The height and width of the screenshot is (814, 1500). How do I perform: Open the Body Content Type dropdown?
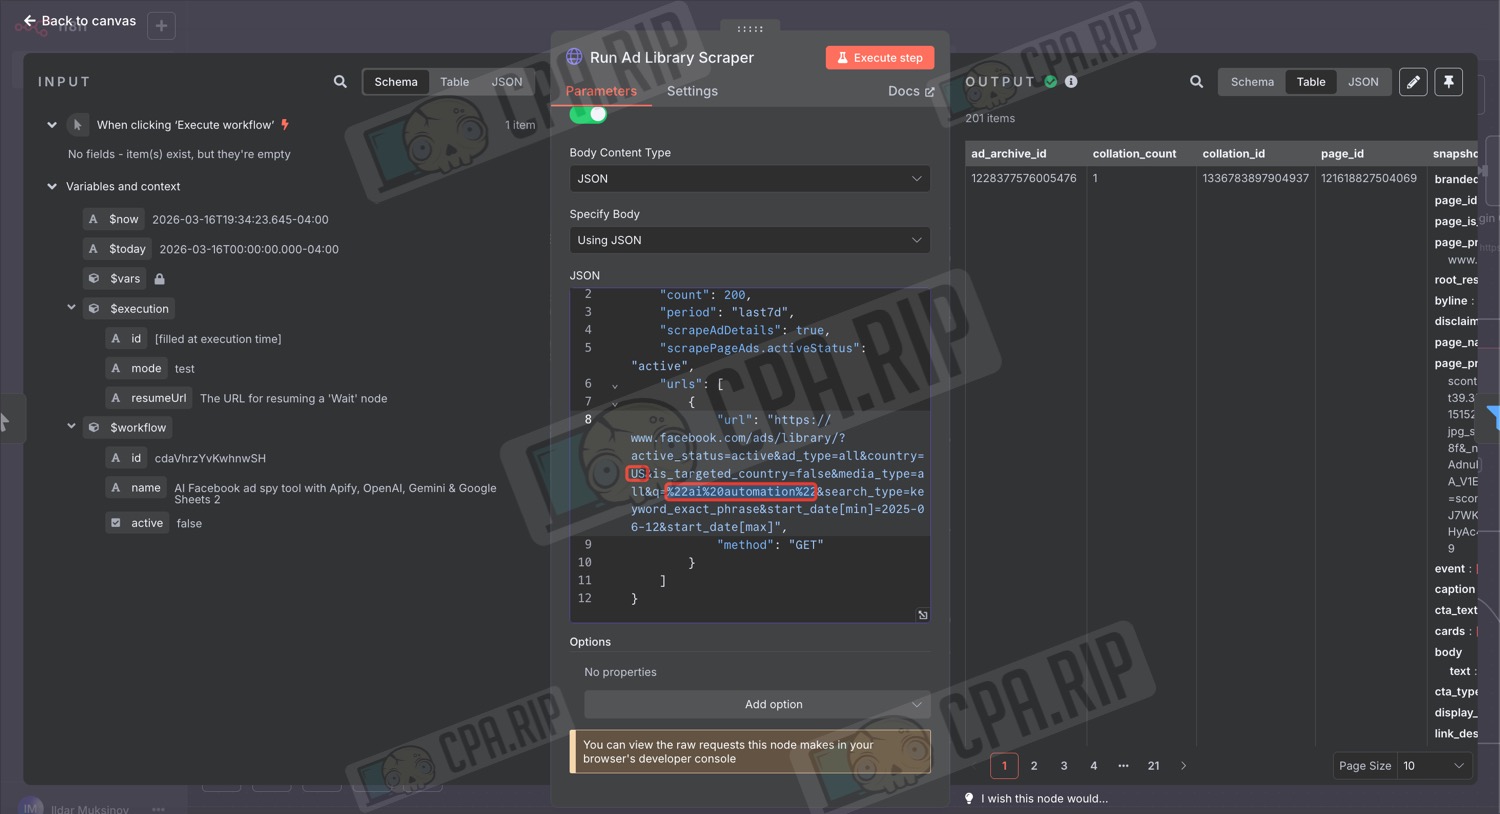pyautogui.click(x=749, y=179)
